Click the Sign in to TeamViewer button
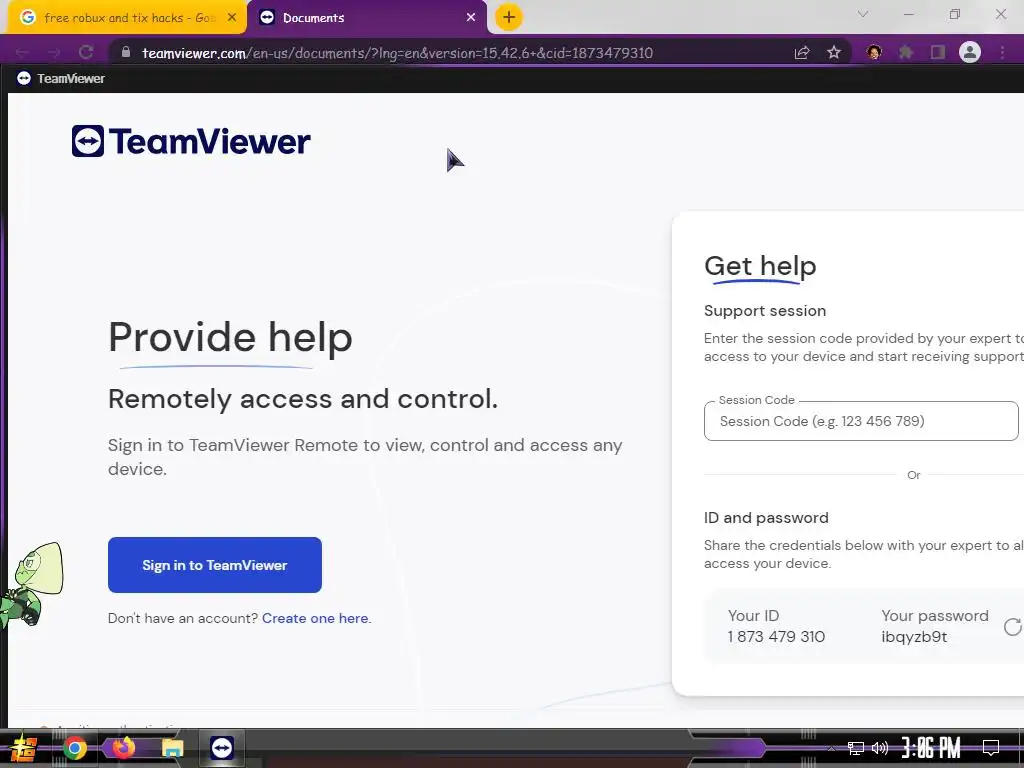 (x=215, y=565)
